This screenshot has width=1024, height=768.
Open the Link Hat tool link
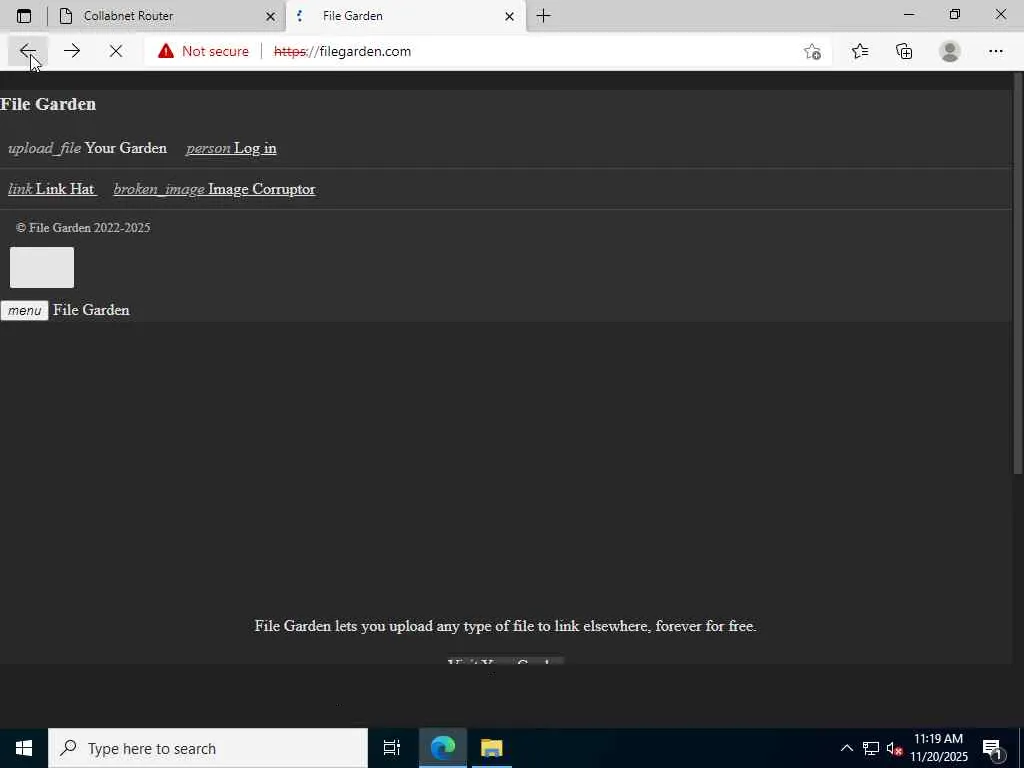[x=52, y=189]
